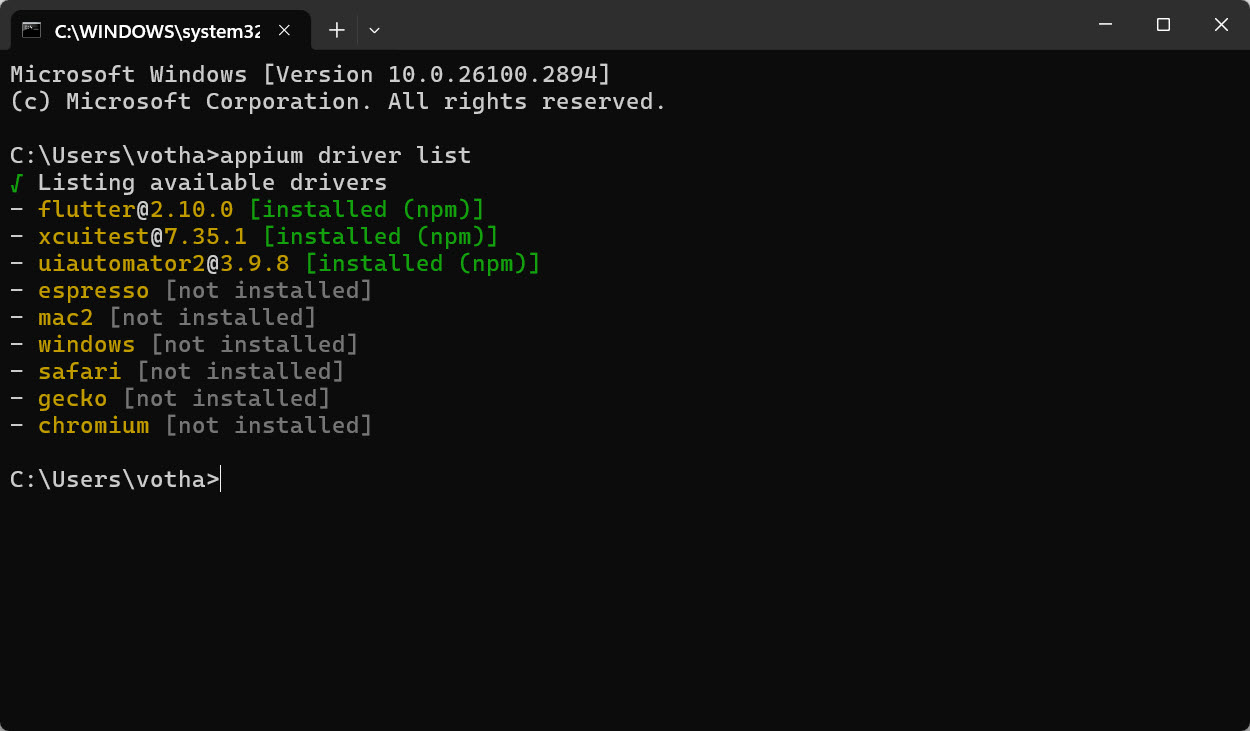Click the windows driver name
The height and width of the screenshot is (731, 1250).
[x=87, y=345]
